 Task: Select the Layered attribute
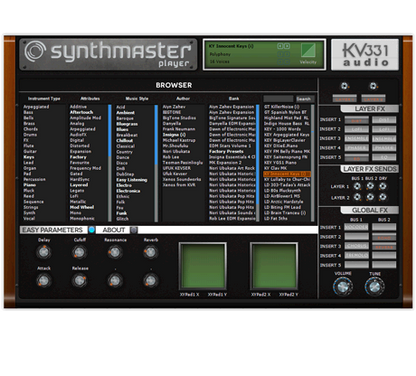click(79, 185)
